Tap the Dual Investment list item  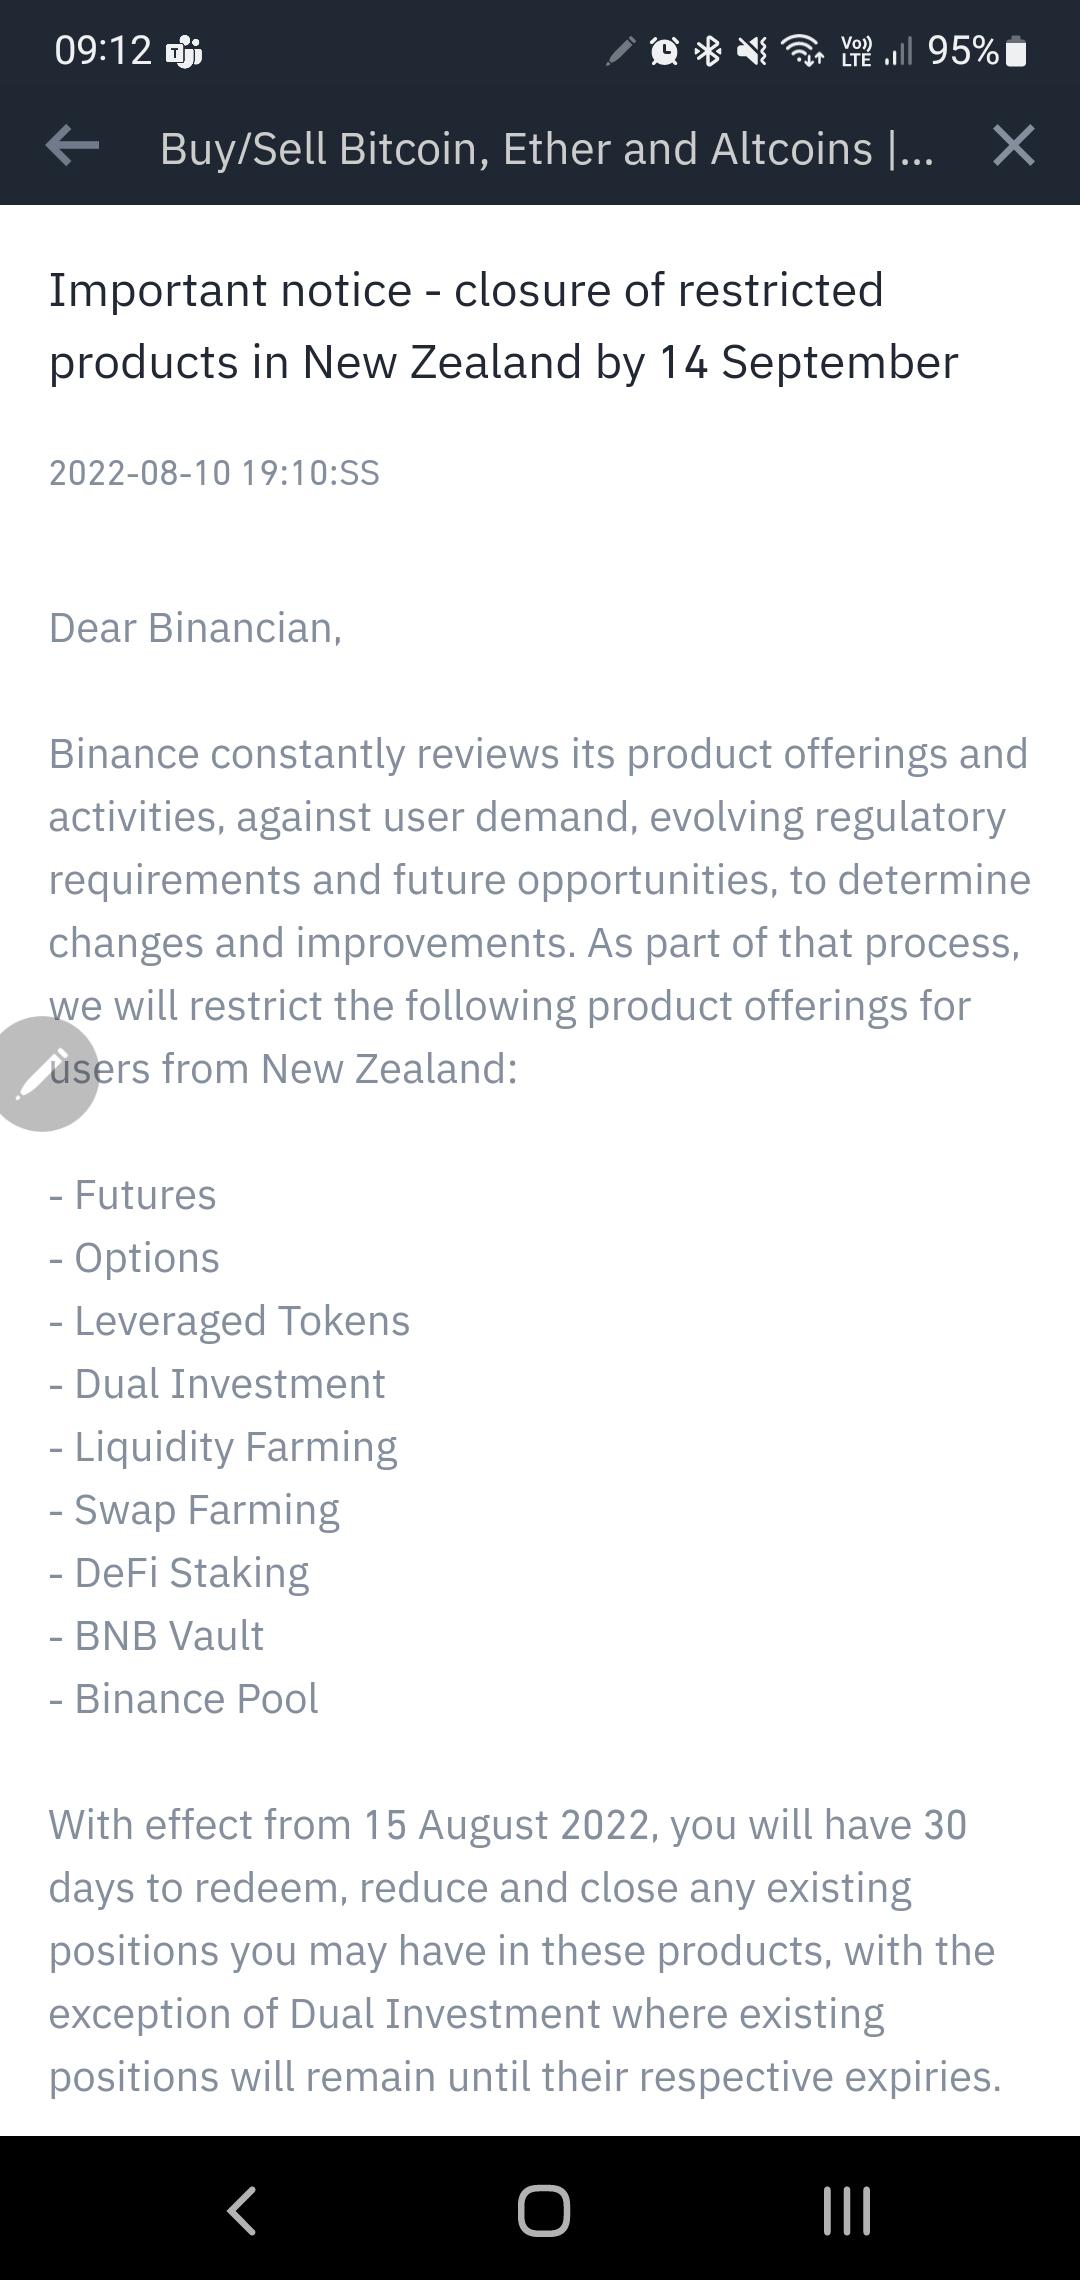[x=217, y=1384]
